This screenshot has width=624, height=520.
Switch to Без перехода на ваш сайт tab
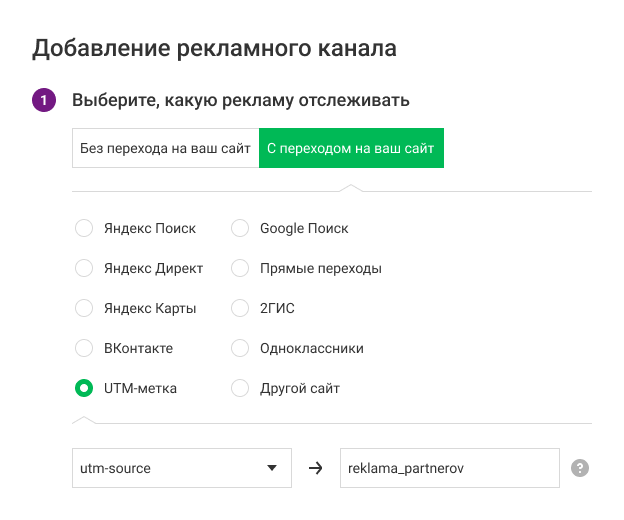click(165, 149)
